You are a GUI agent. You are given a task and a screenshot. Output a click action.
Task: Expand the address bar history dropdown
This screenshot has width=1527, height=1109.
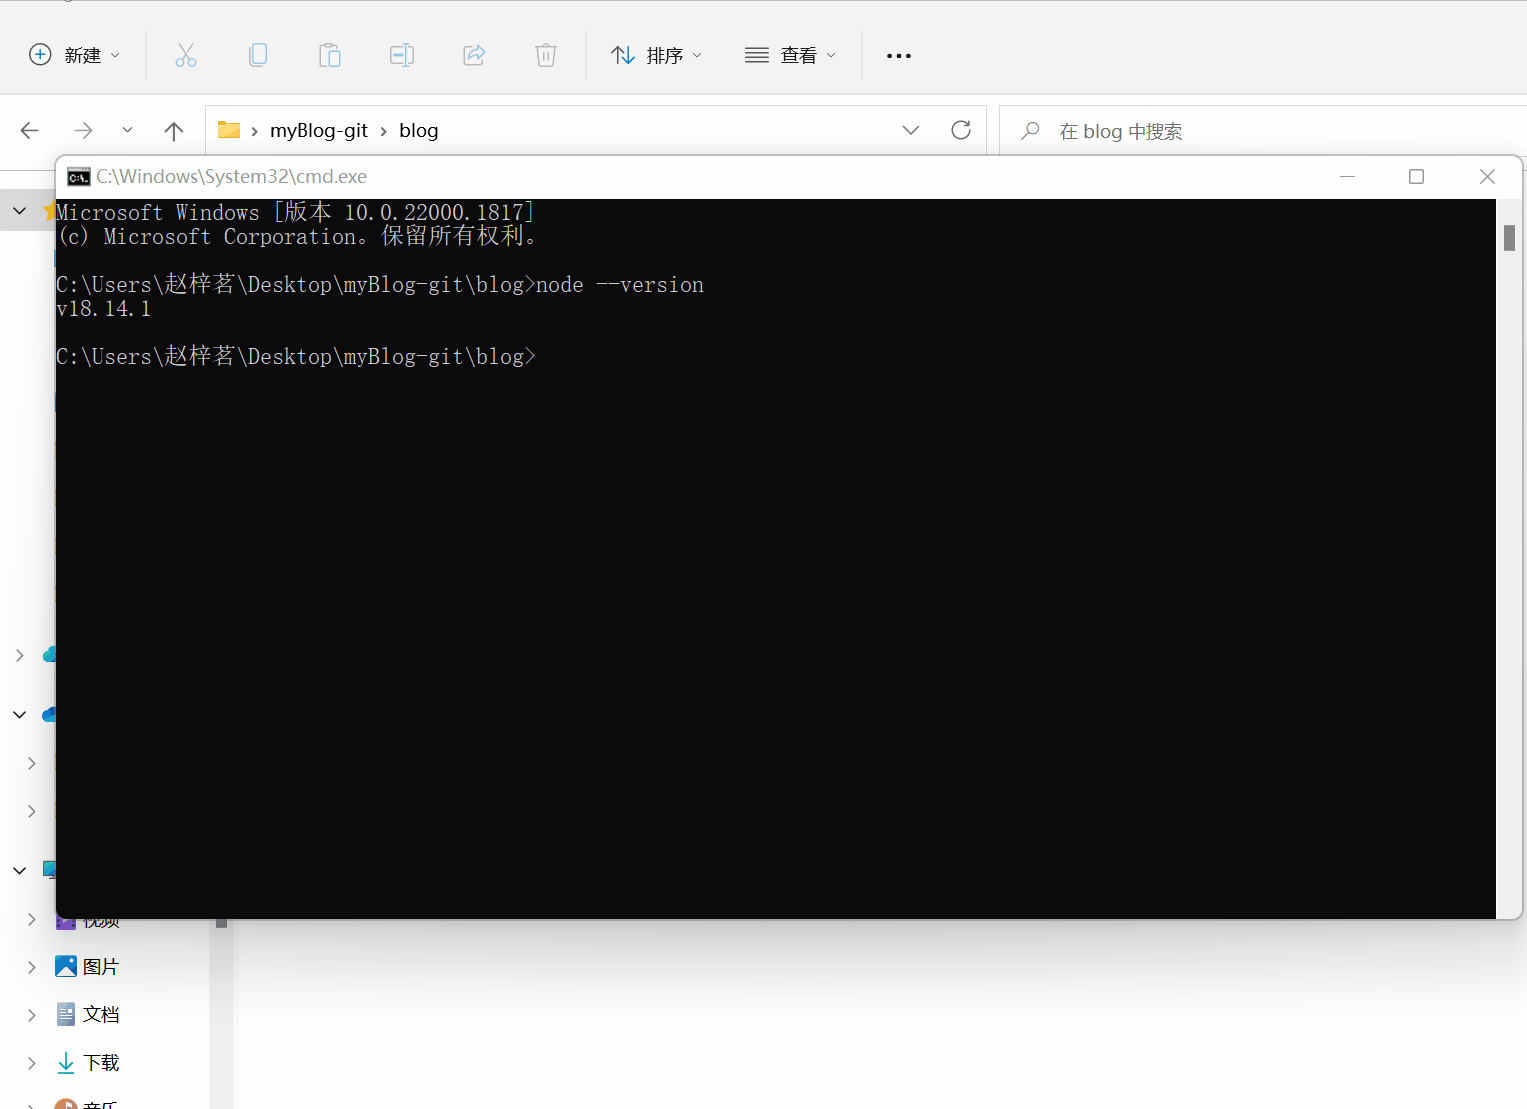click(911, 130)
